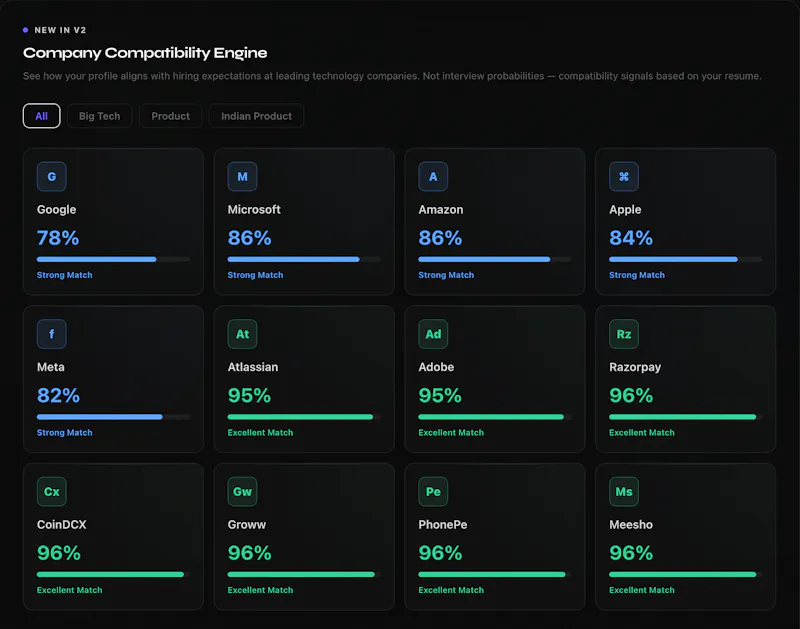
Task: Open the Microsoft 86% percentage text
Action: (x=249, y=238)
